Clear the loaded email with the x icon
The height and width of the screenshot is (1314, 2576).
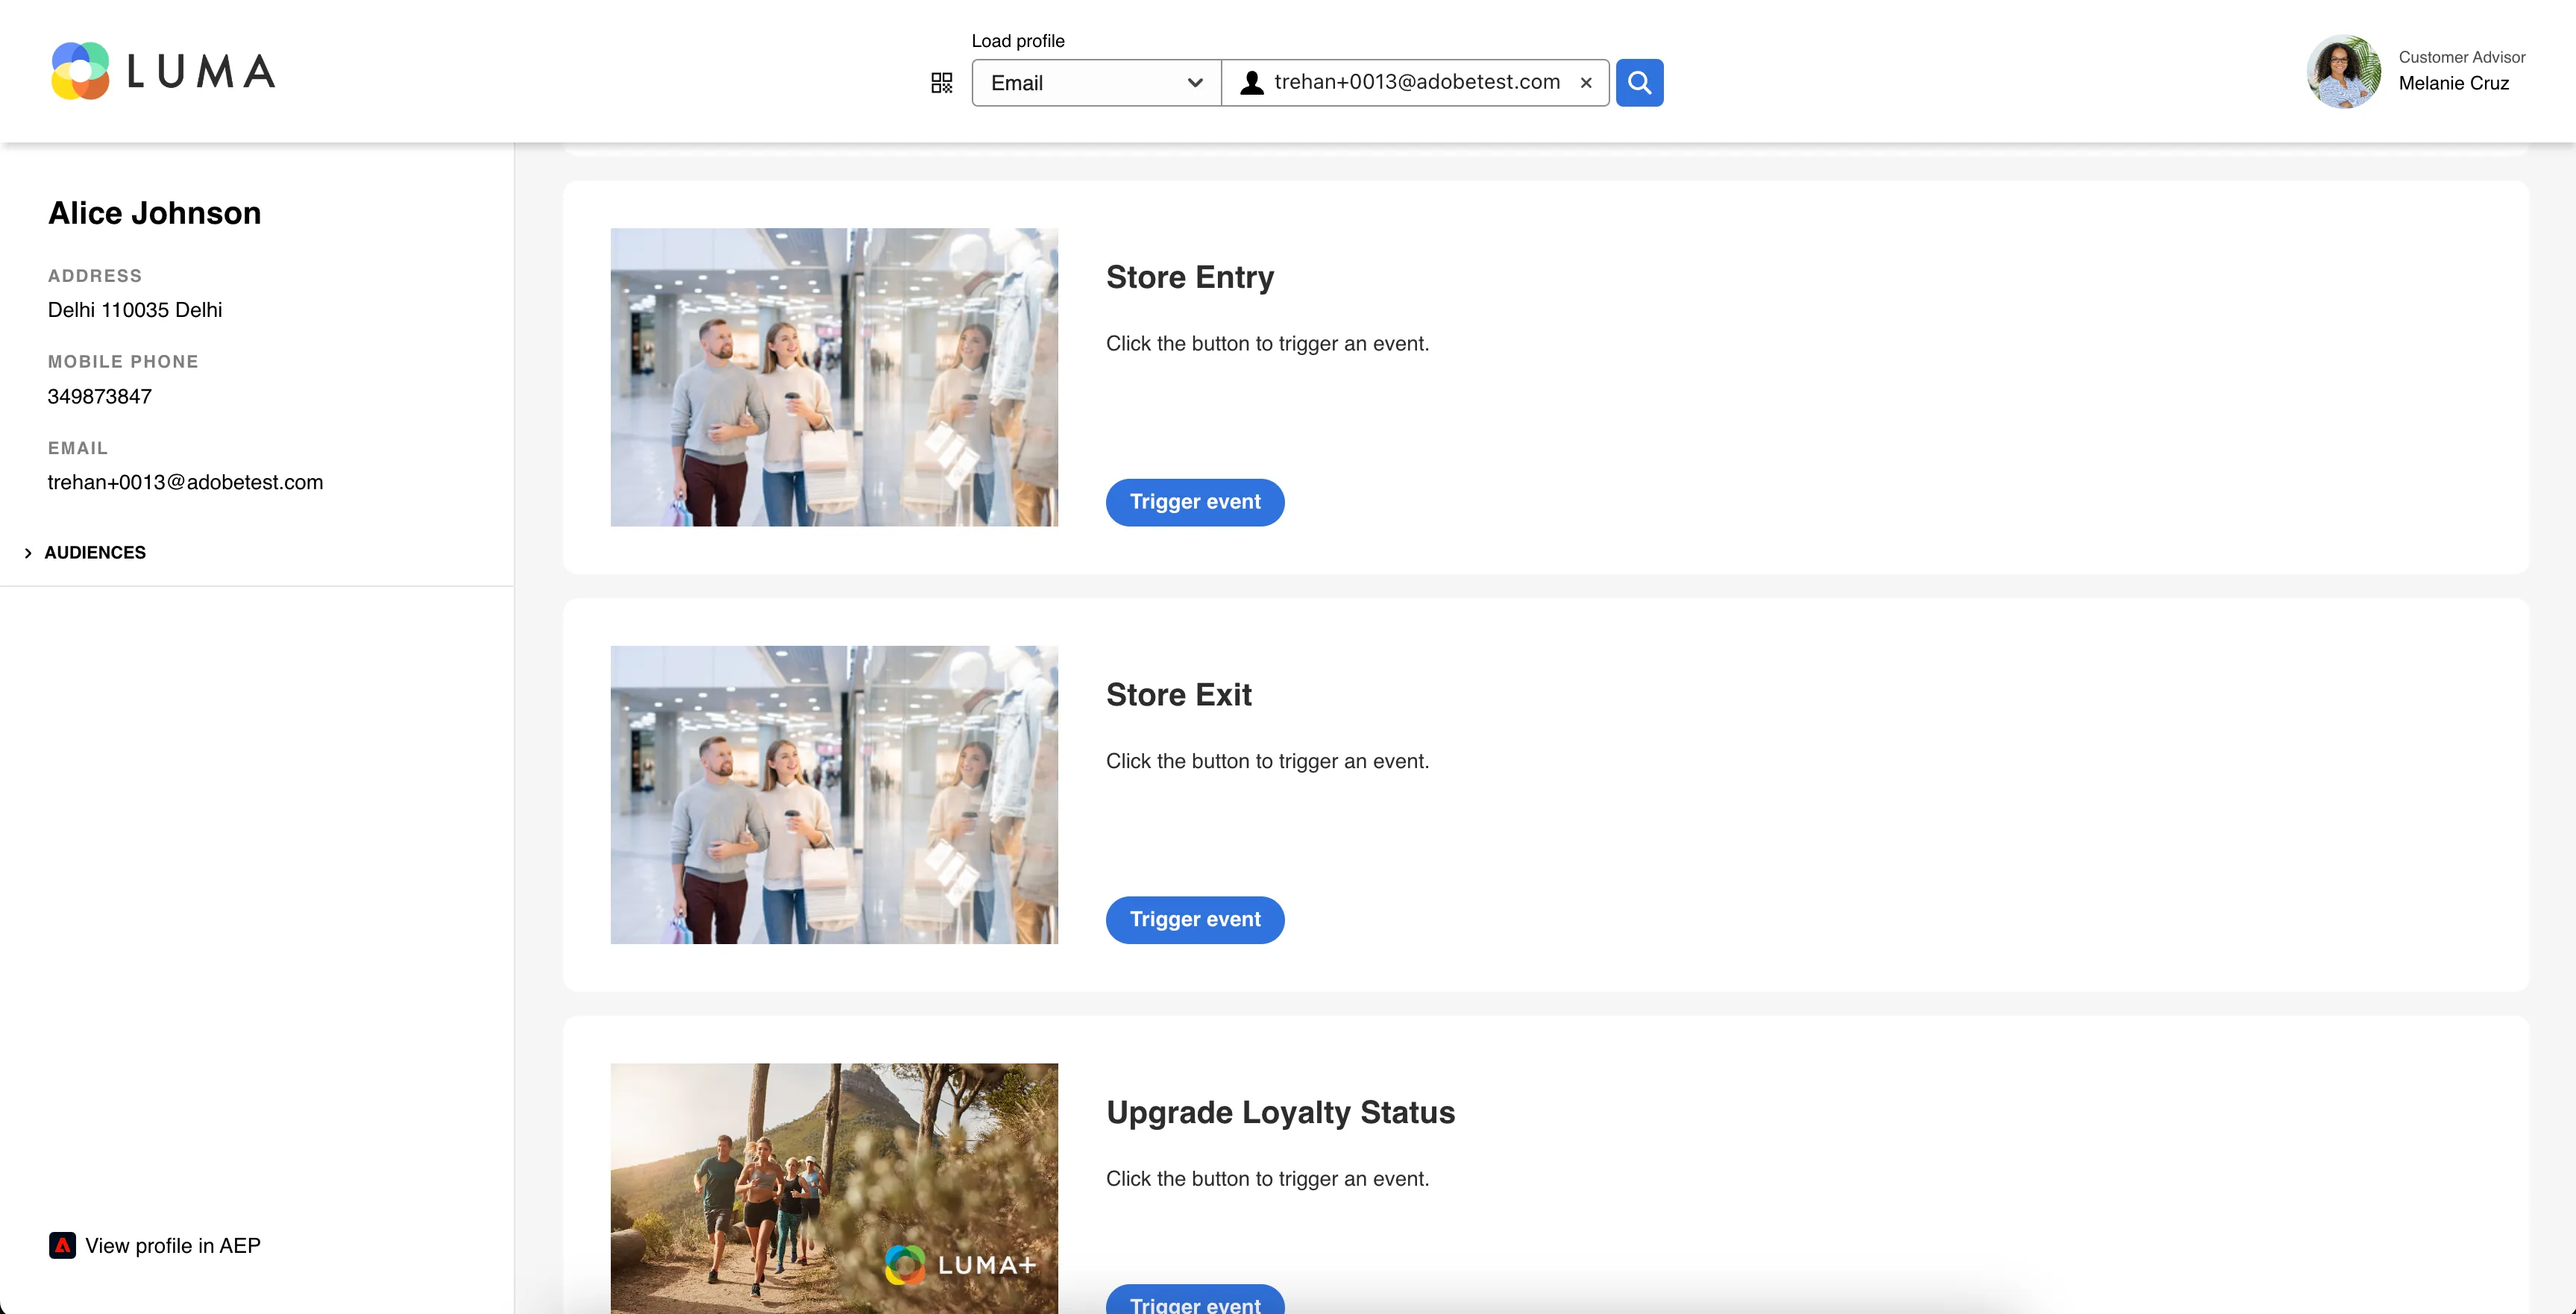[x=1586, y=83]
